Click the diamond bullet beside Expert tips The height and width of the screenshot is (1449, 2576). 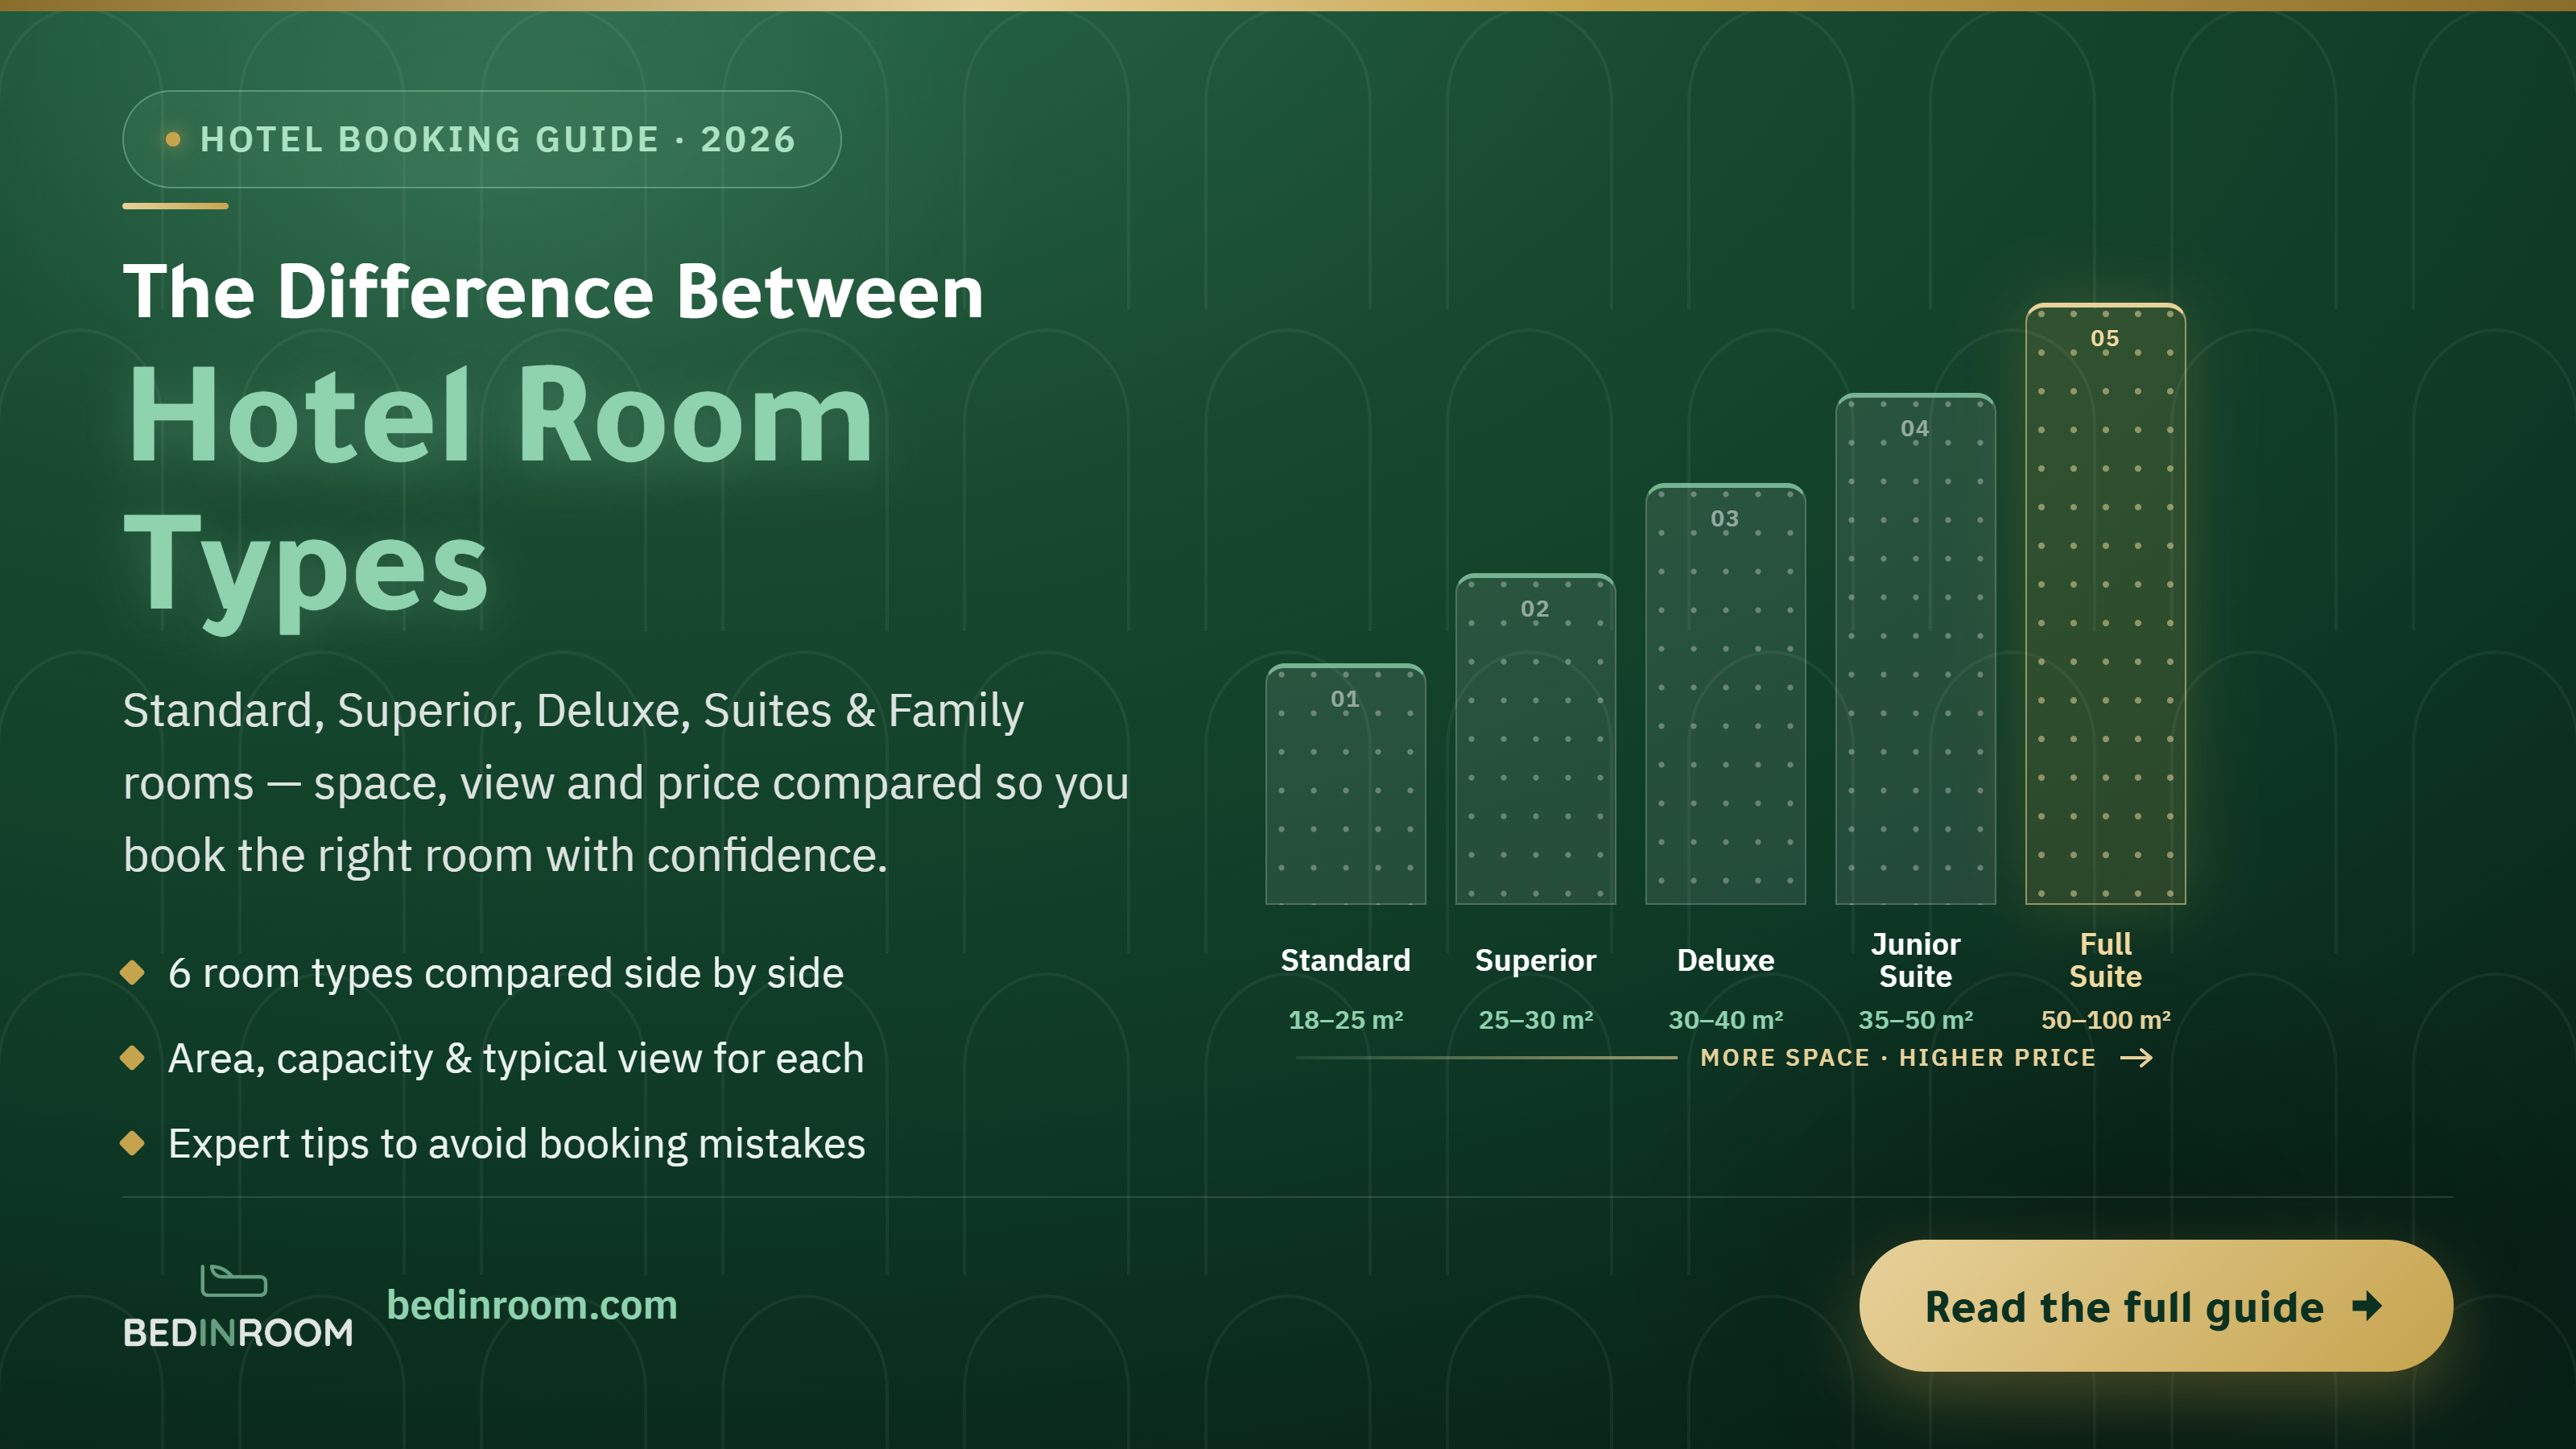point(132,1142)
